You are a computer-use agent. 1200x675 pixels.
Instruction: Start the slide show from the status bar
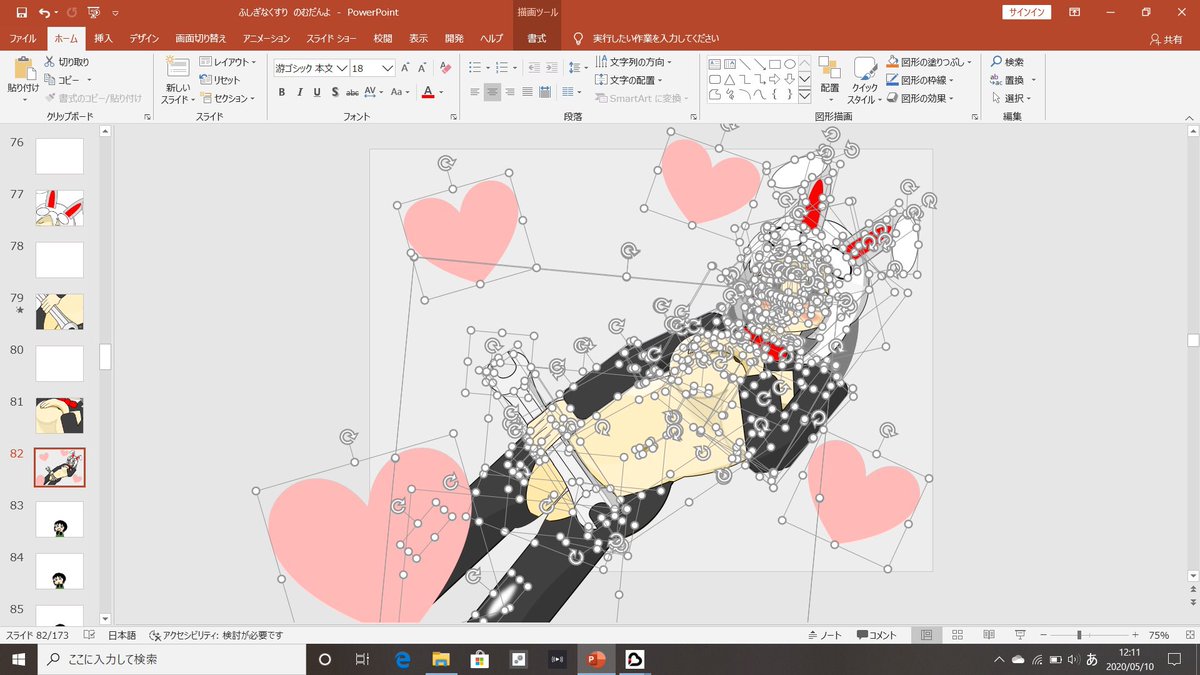(x=1019, y=635)
